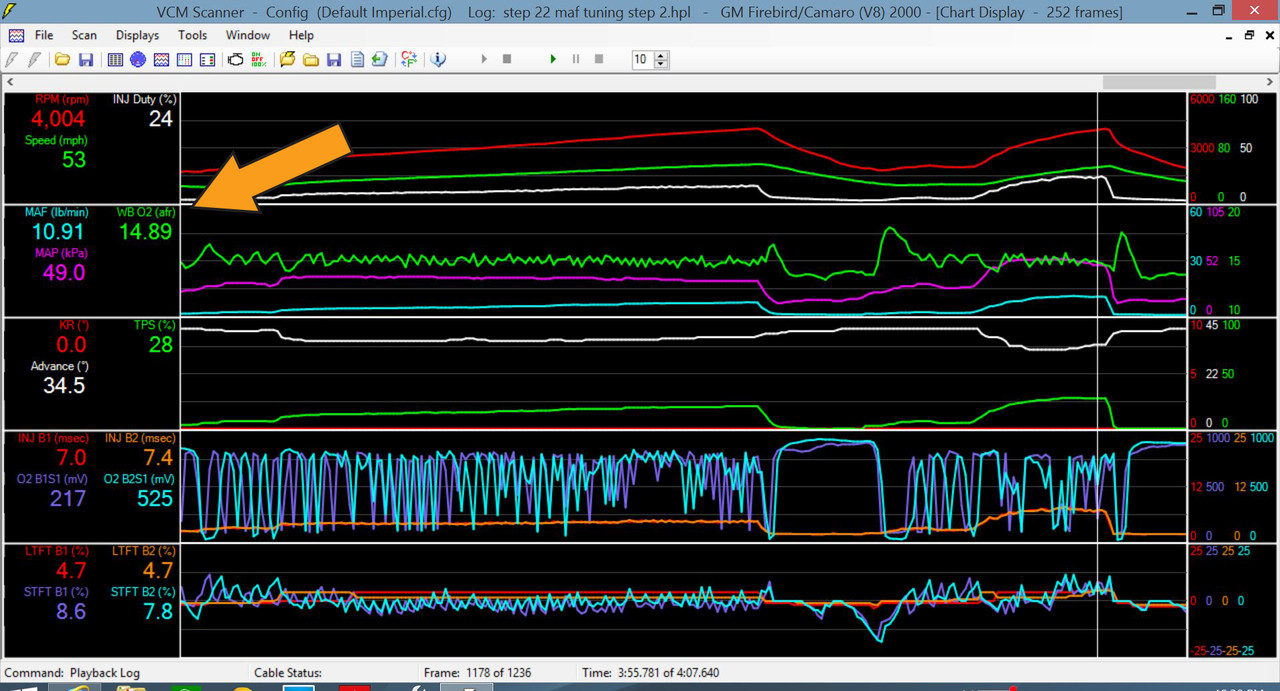Viewport: 1280px width, 691px height.
Task: Open the Tools menu
Action: click(192, 35)
